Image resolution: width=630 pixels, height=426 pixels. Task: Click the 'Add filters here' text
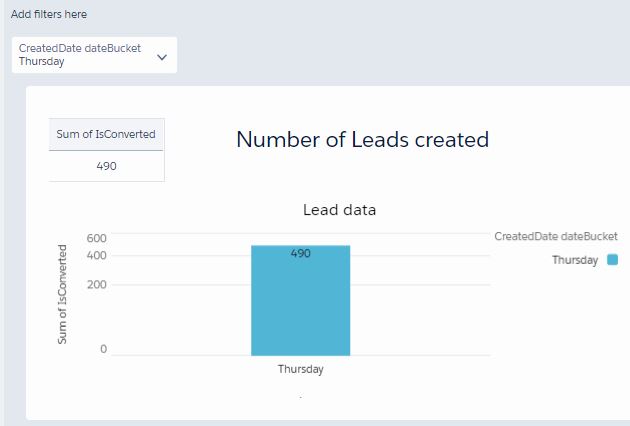[48, 17]
